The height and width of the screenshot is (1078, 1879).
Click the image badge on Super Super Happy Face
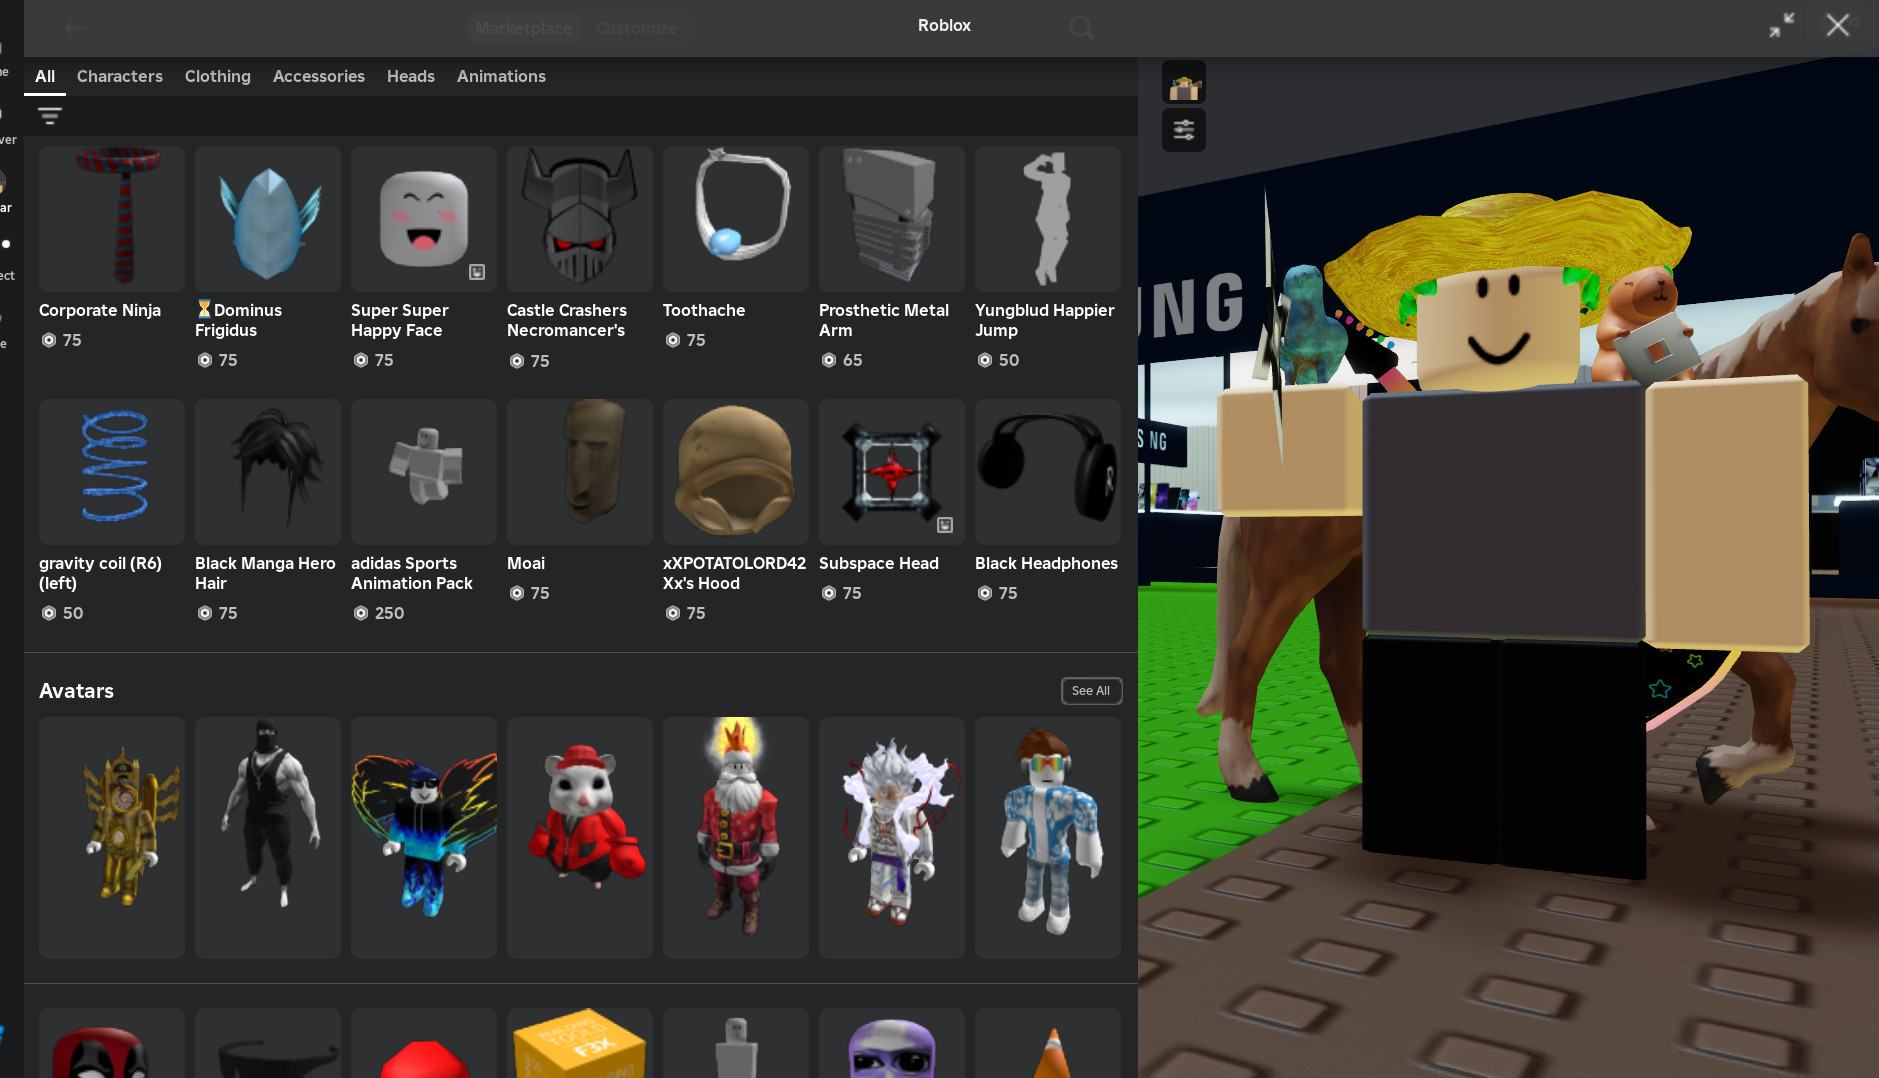pyautogui.click(x=477, y=272)
